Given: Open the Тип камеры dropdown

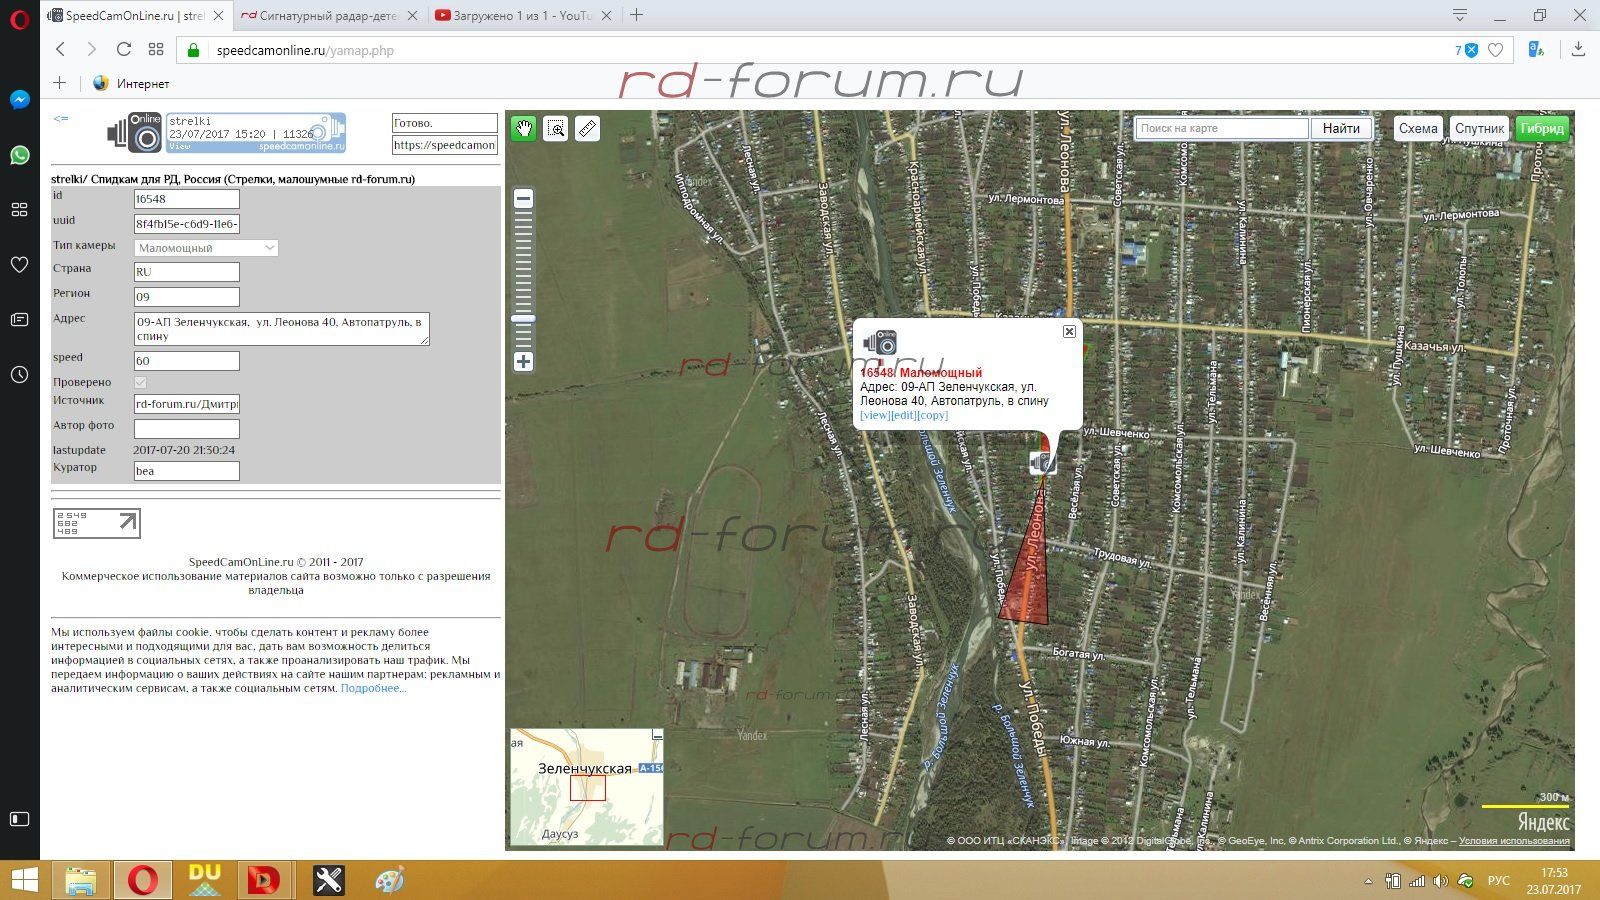Looking at the screenshot, I should 206,248.
